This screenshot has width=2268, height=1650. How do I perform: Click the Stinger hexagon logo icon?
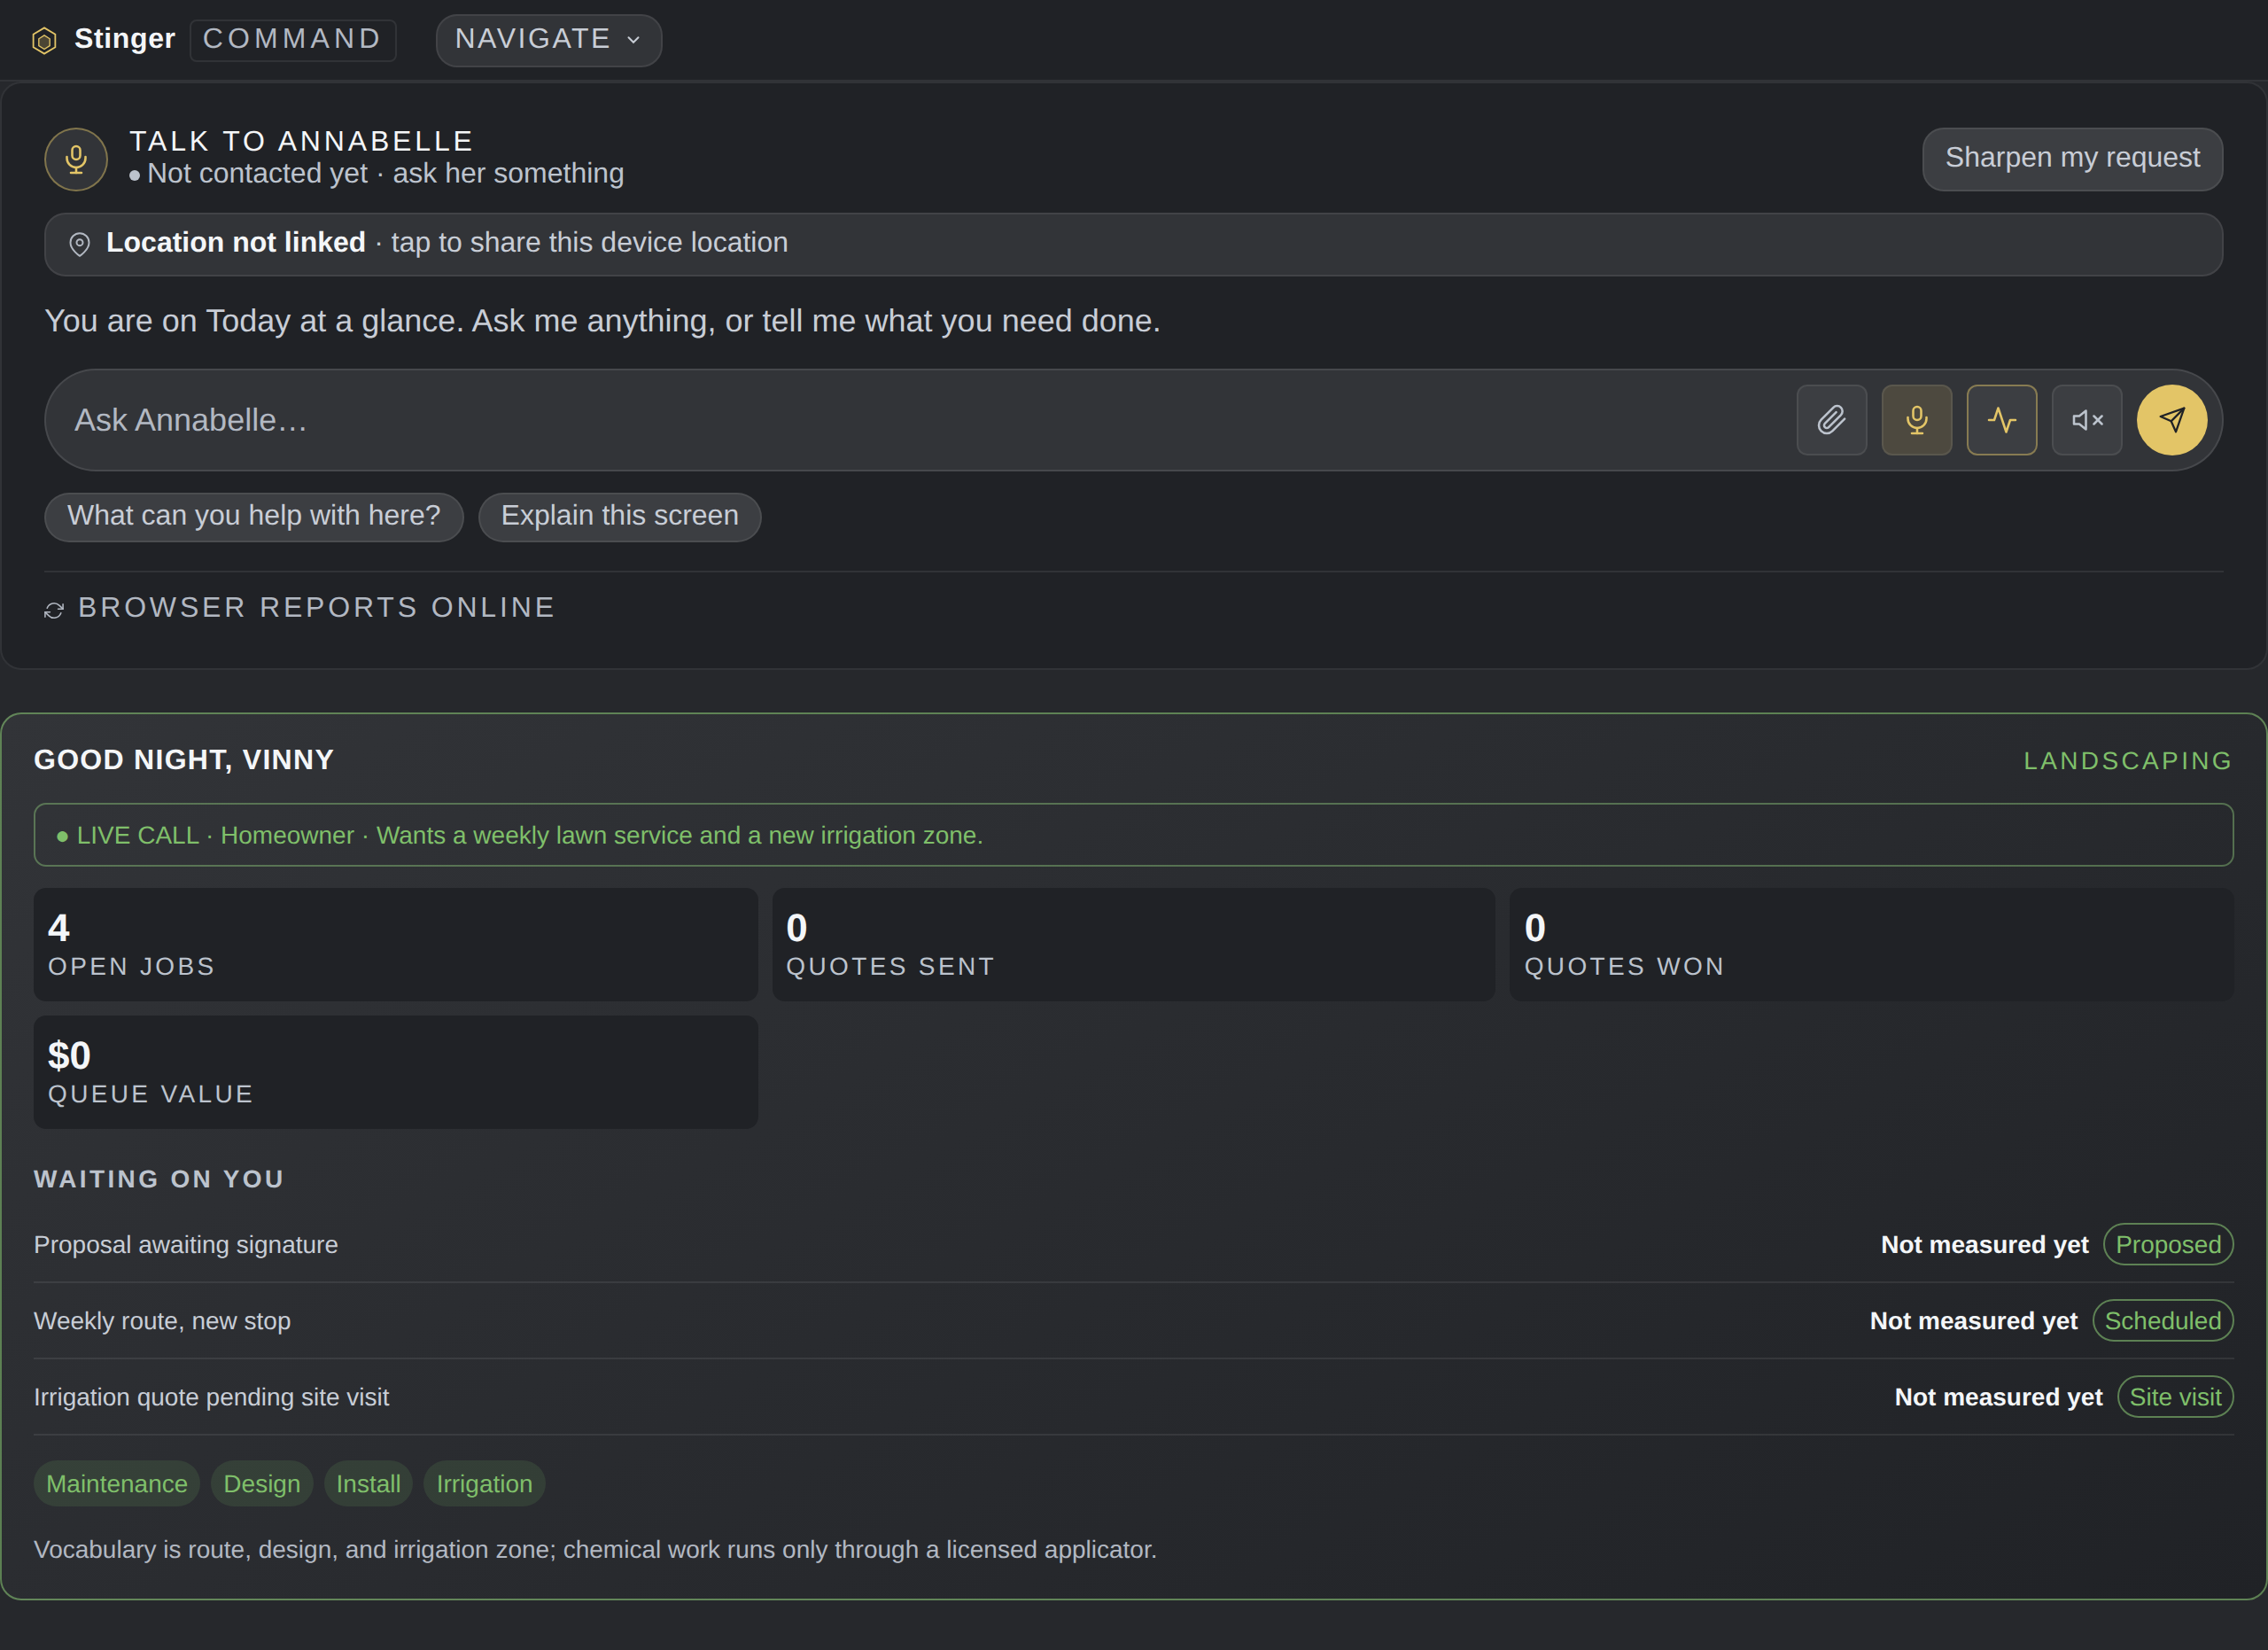point(44,41)
